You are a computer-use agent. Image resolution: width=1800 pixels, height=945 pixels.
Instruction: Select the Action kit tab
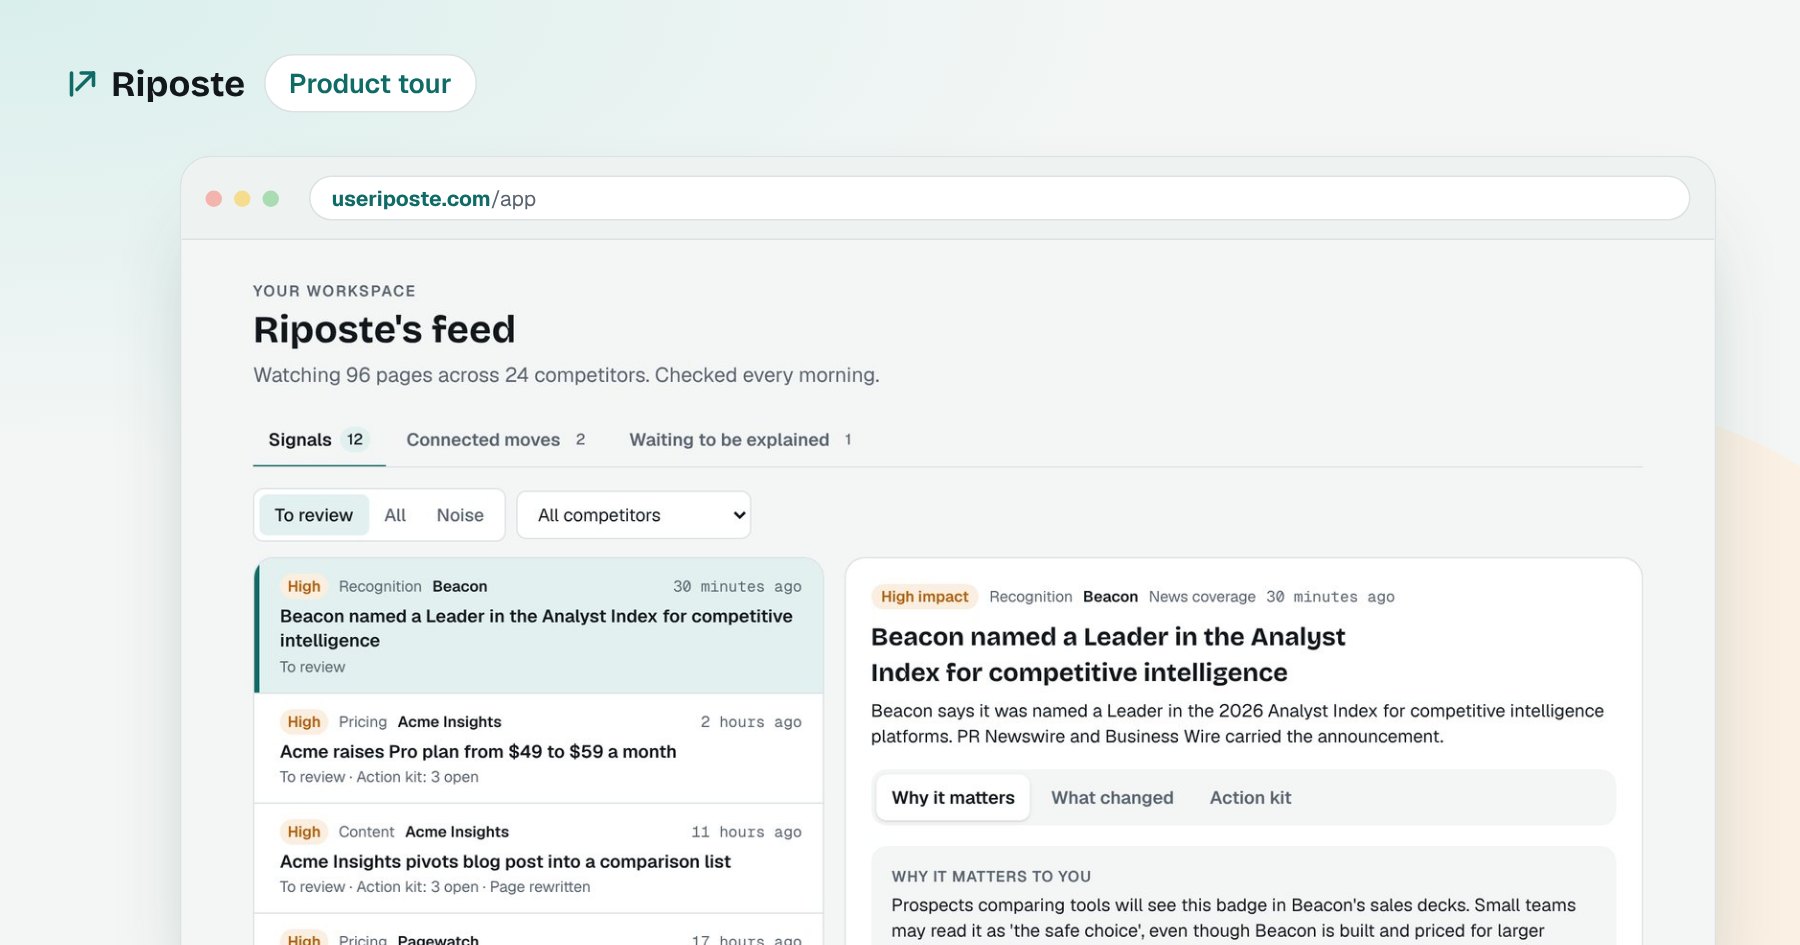click(x=1250, y=798)
